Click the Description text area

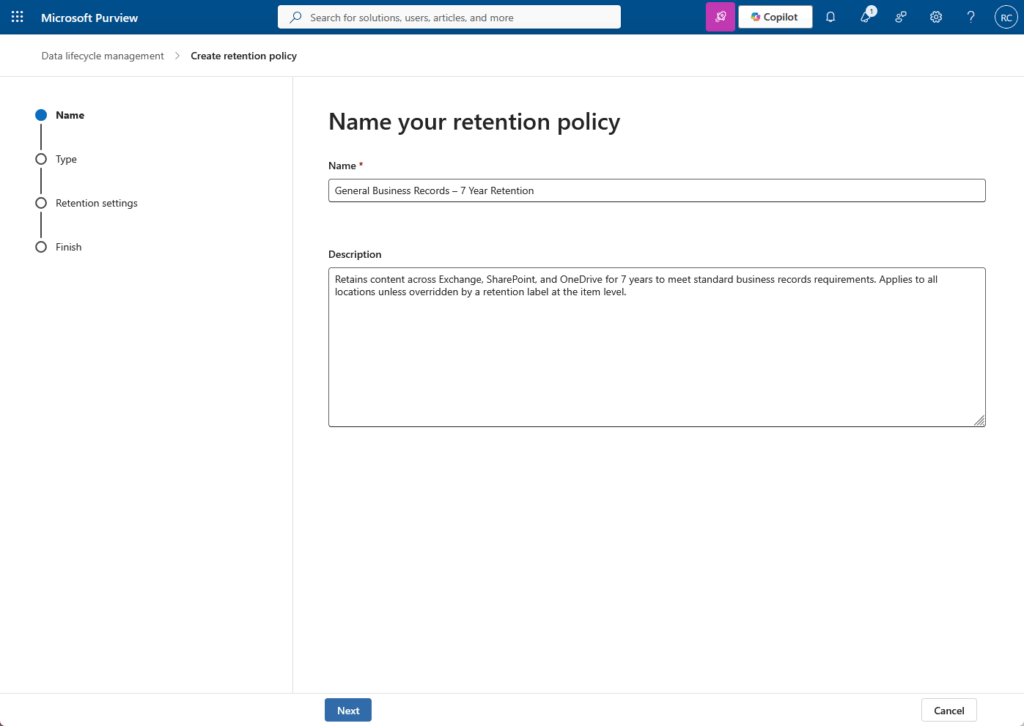pyautogui.click(x=656, y=347)
